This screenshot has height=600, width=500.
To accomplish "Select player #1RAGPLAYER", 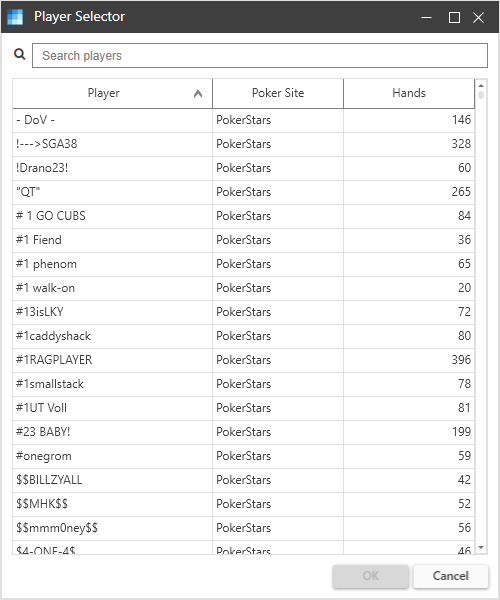I will [243, 360].
